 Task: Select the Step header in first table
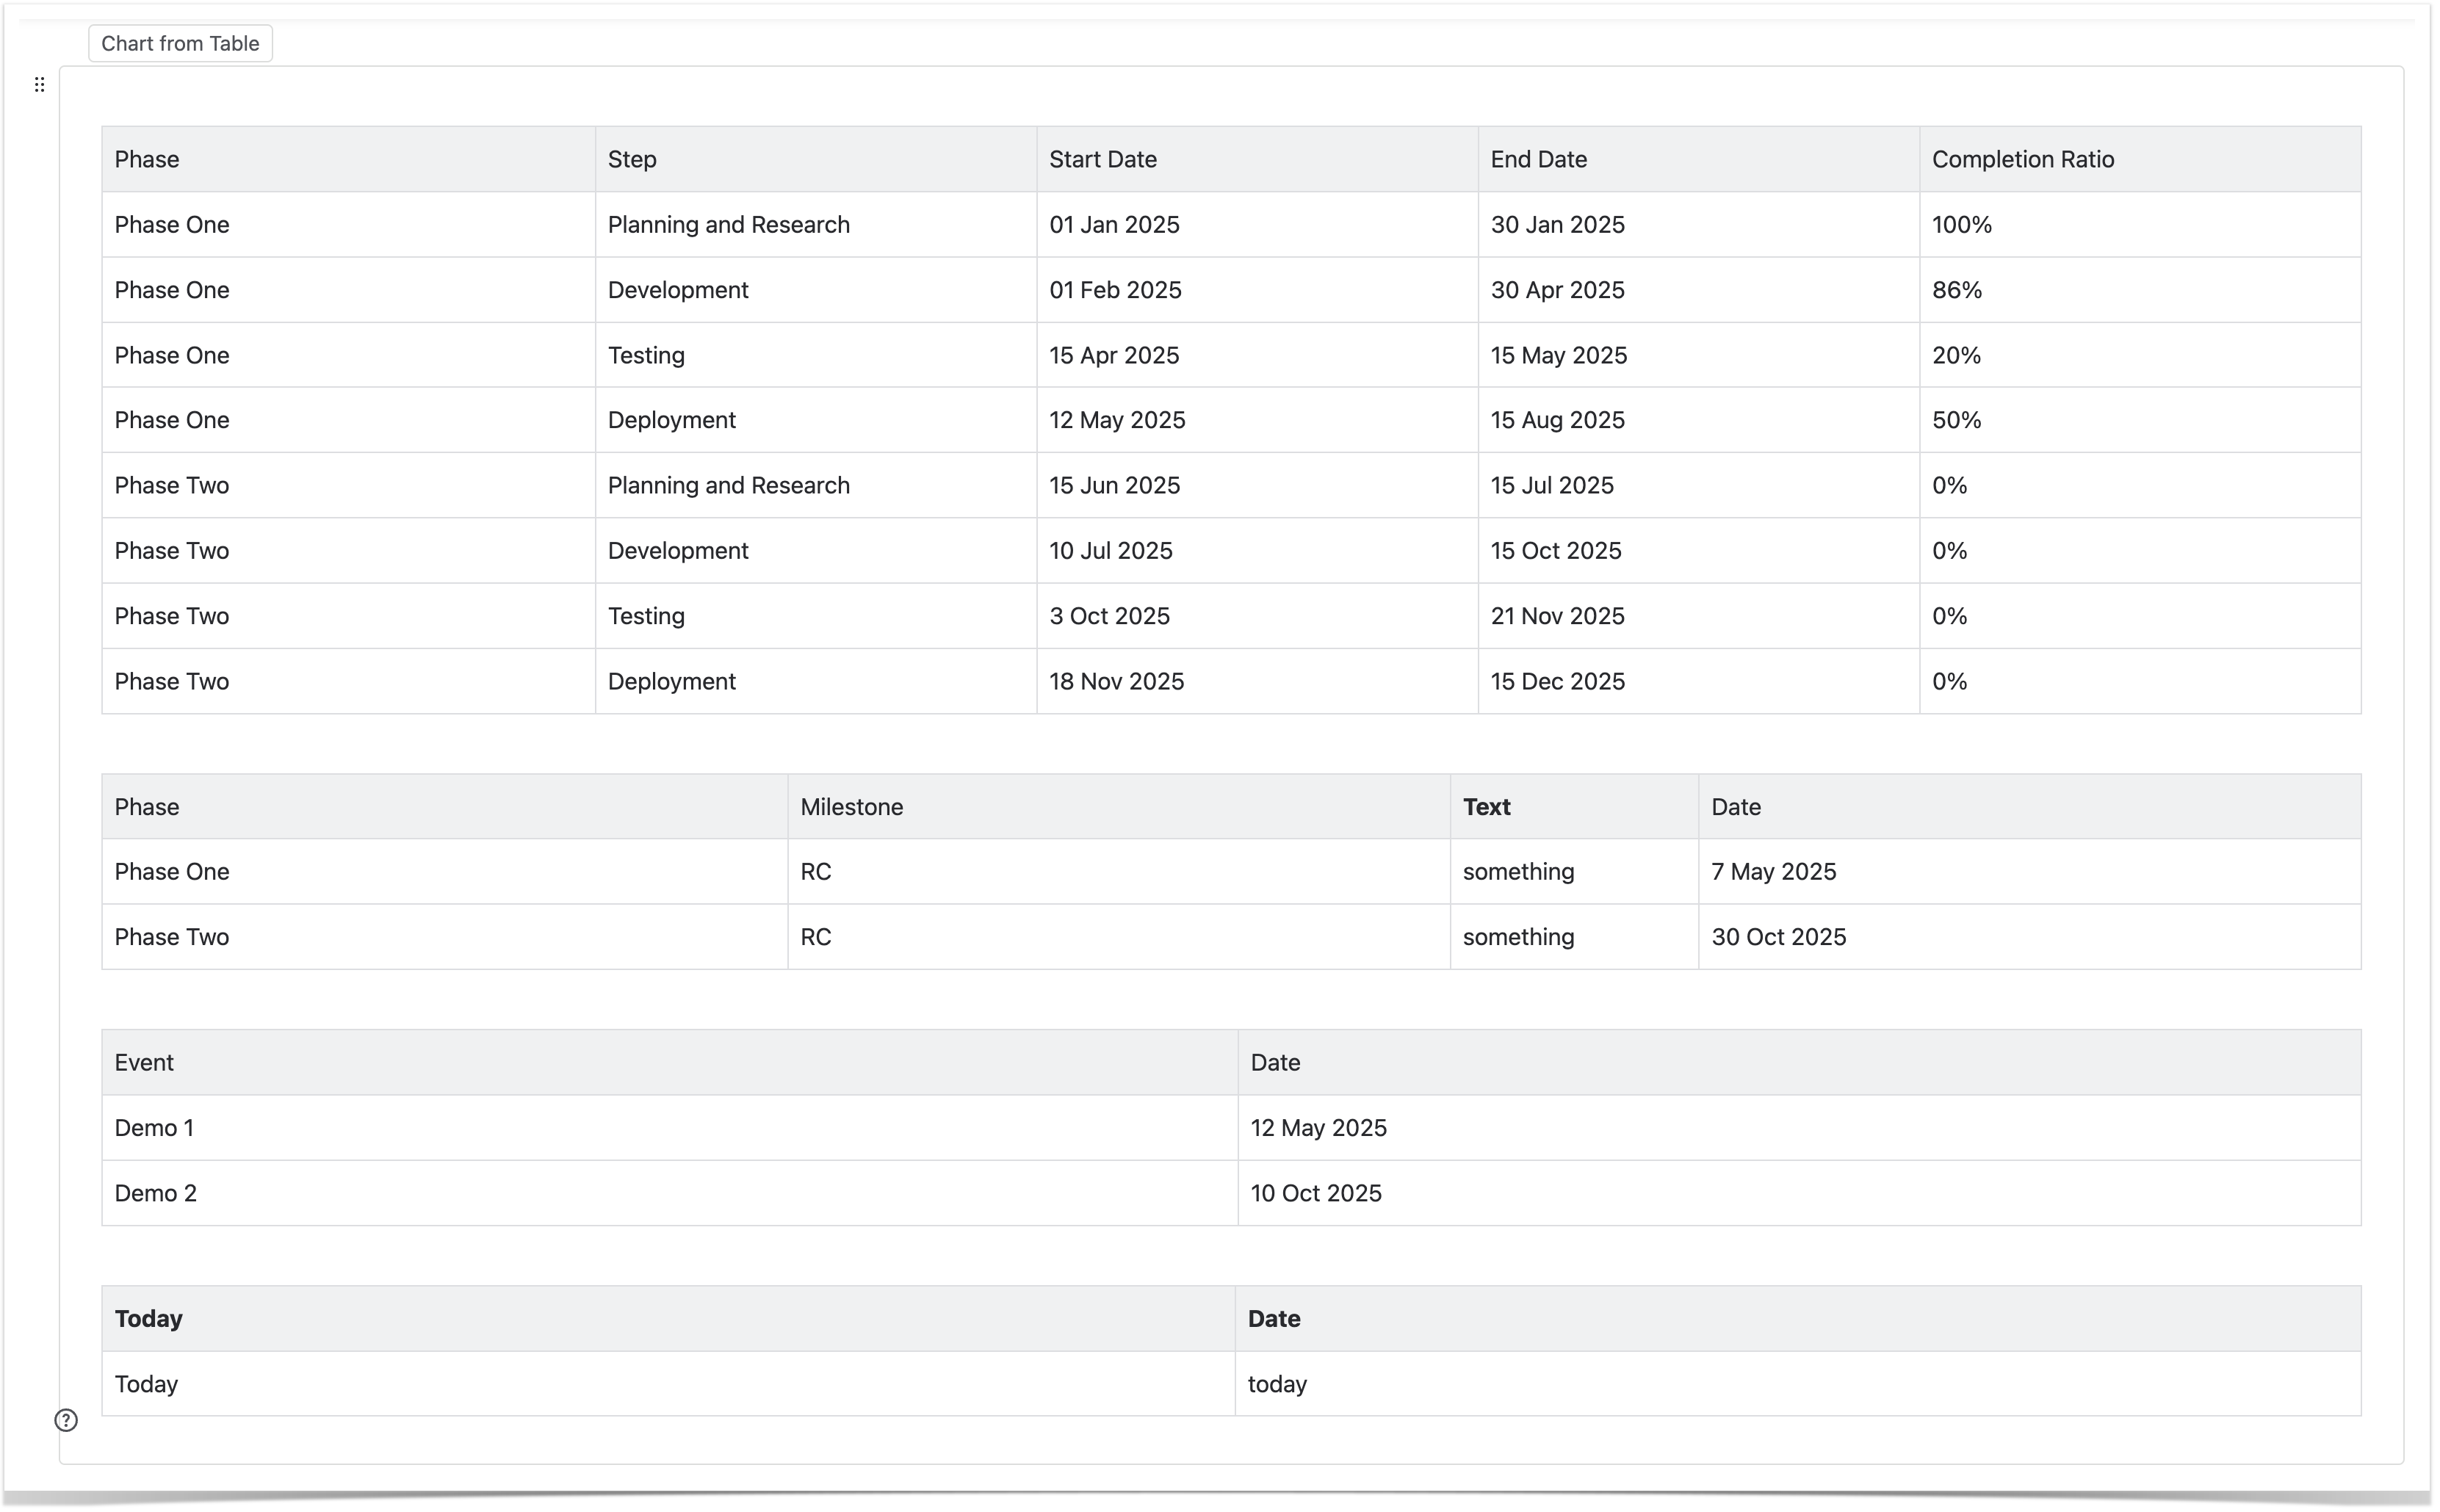pos(632,159)
